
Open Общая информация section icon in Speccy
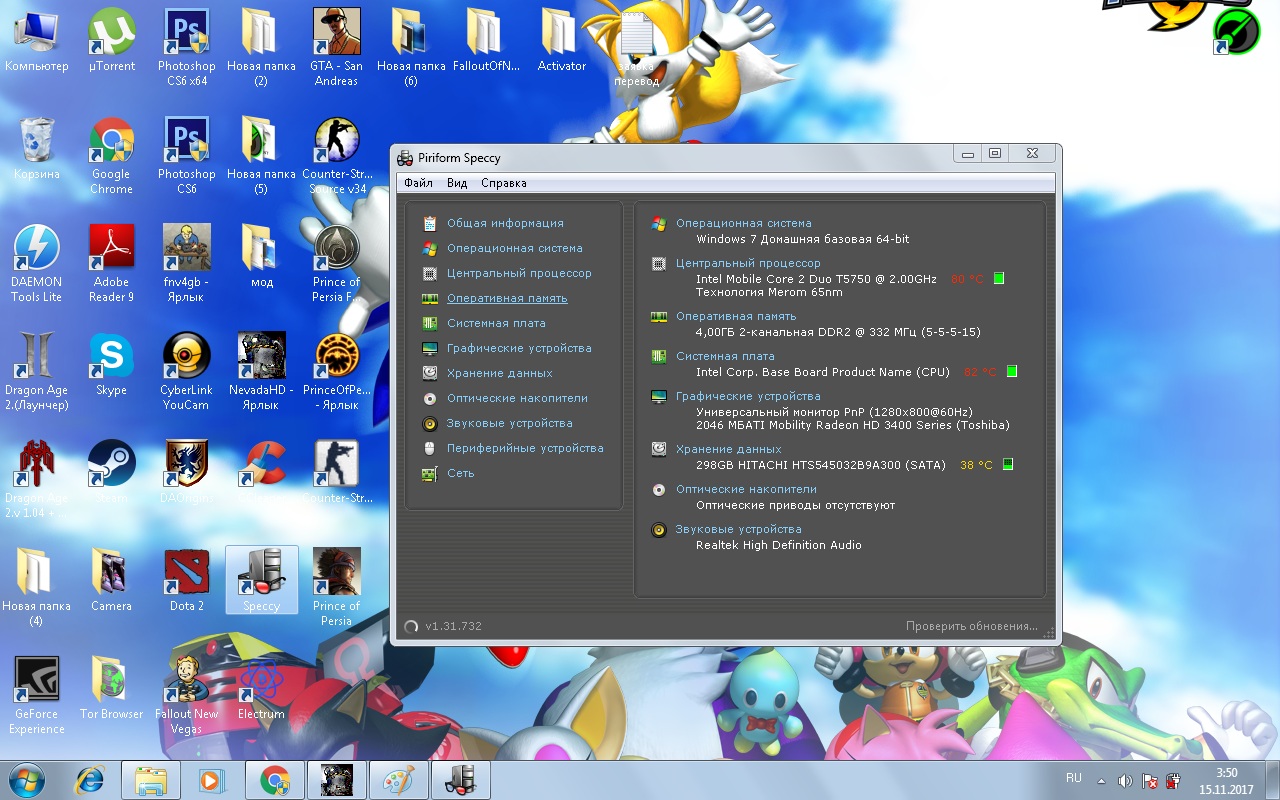point(430,223)
